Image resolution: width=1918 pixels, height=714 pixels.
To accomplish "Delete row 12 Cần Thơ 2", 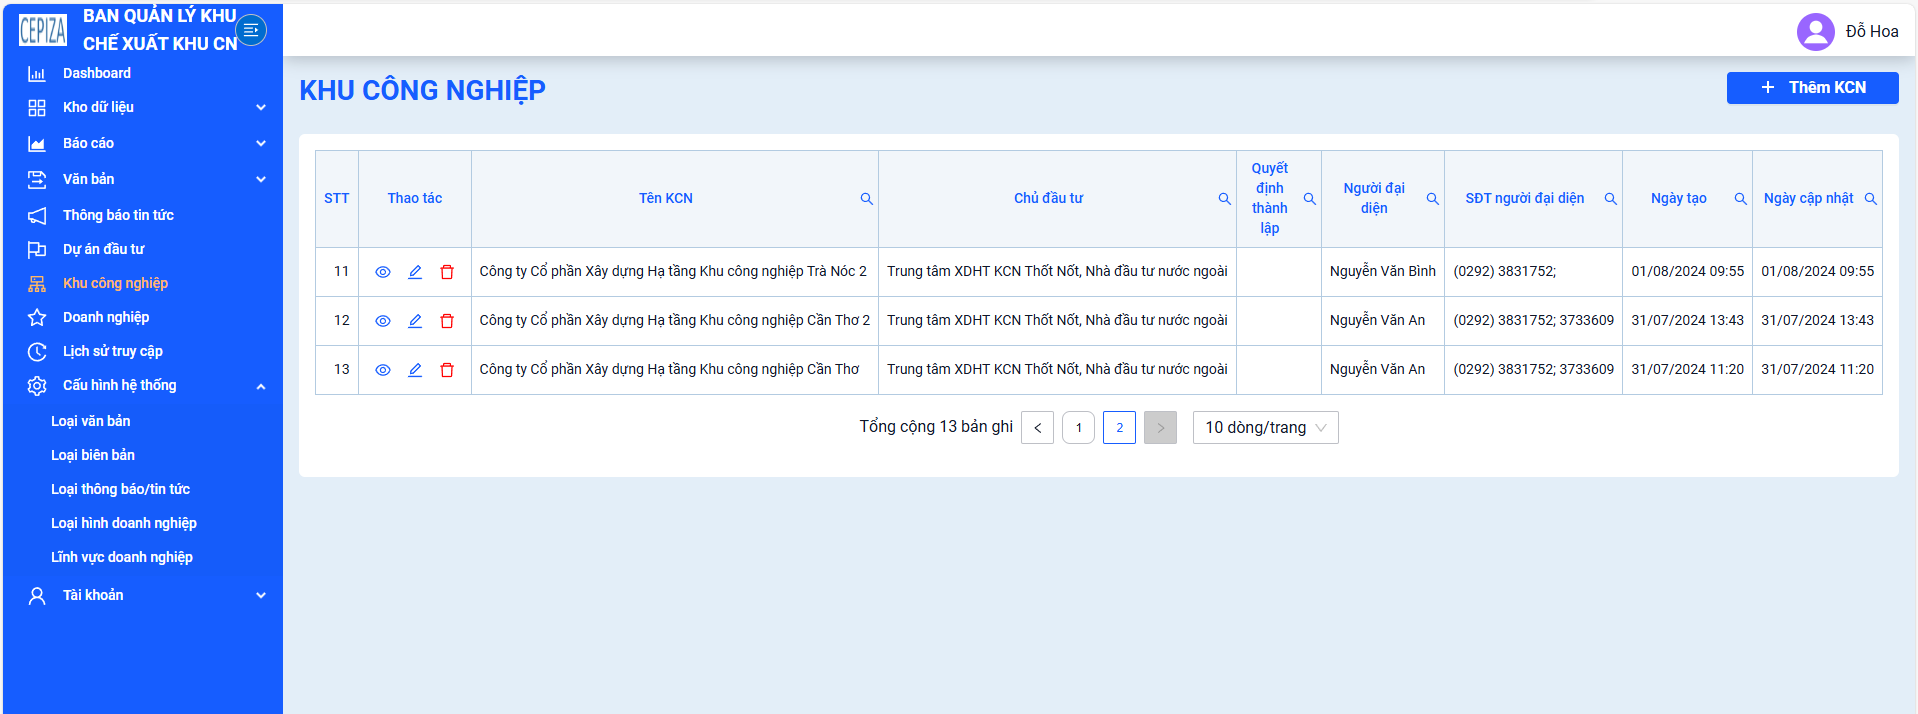I will tap(447, 321).
